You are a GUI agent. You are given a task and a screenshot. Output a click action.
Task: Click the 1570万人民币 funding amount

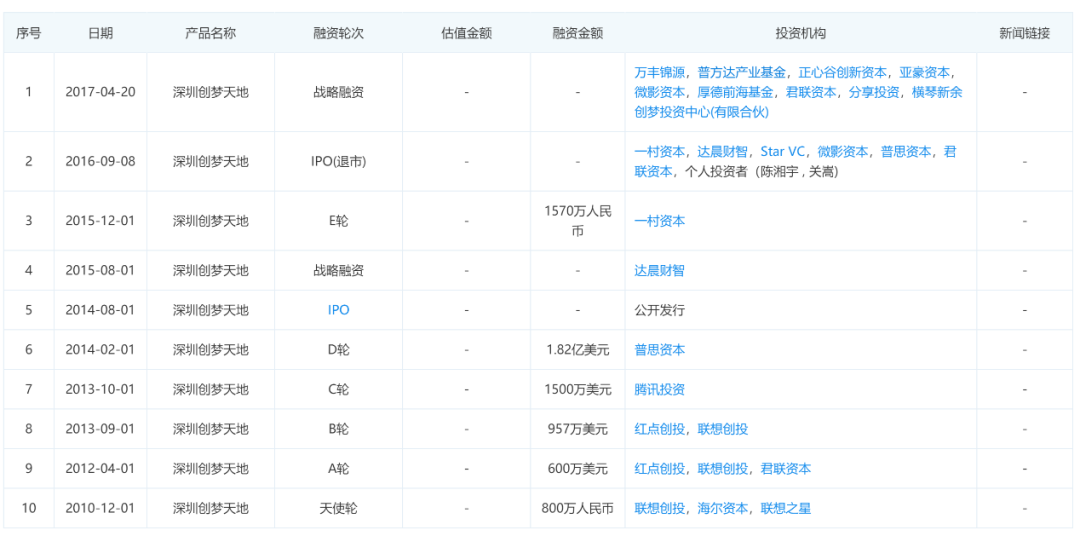(578, 221)
